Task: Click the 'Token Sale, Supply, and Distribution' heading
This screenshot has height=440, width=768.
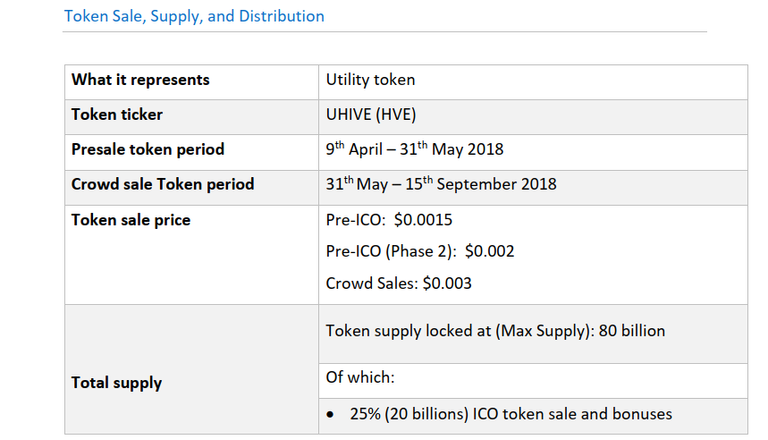Action: tap(194, 16)
